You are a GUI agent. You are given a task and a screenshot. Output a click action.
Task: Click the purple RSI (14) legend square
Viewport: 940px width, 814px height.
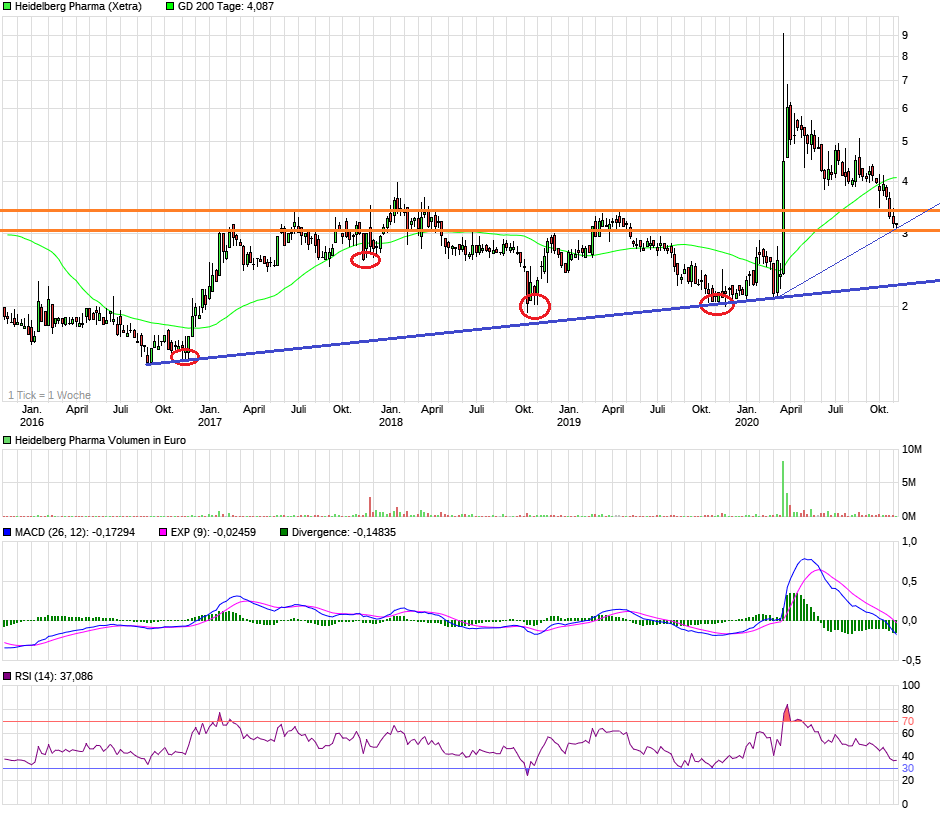(x=7, y=677)
